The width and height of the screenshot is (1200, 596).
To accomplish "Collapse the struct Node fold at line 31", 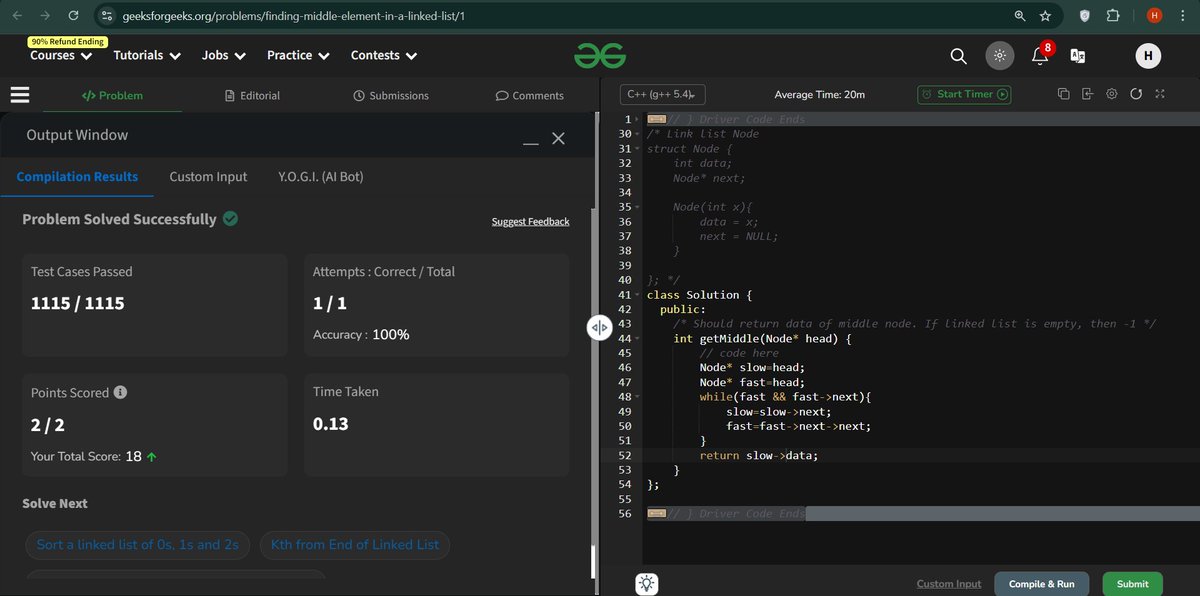I will 638,149.
